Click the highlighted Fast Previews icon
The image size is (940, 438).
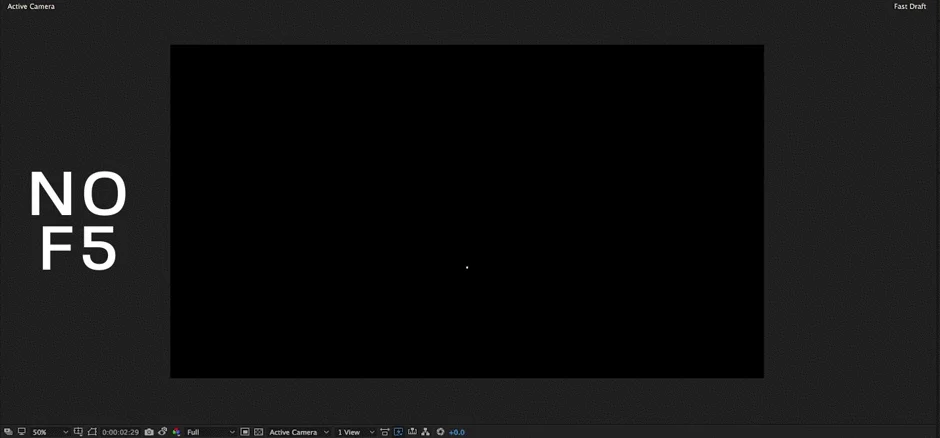pyautogui.click(x=398, y=431)
